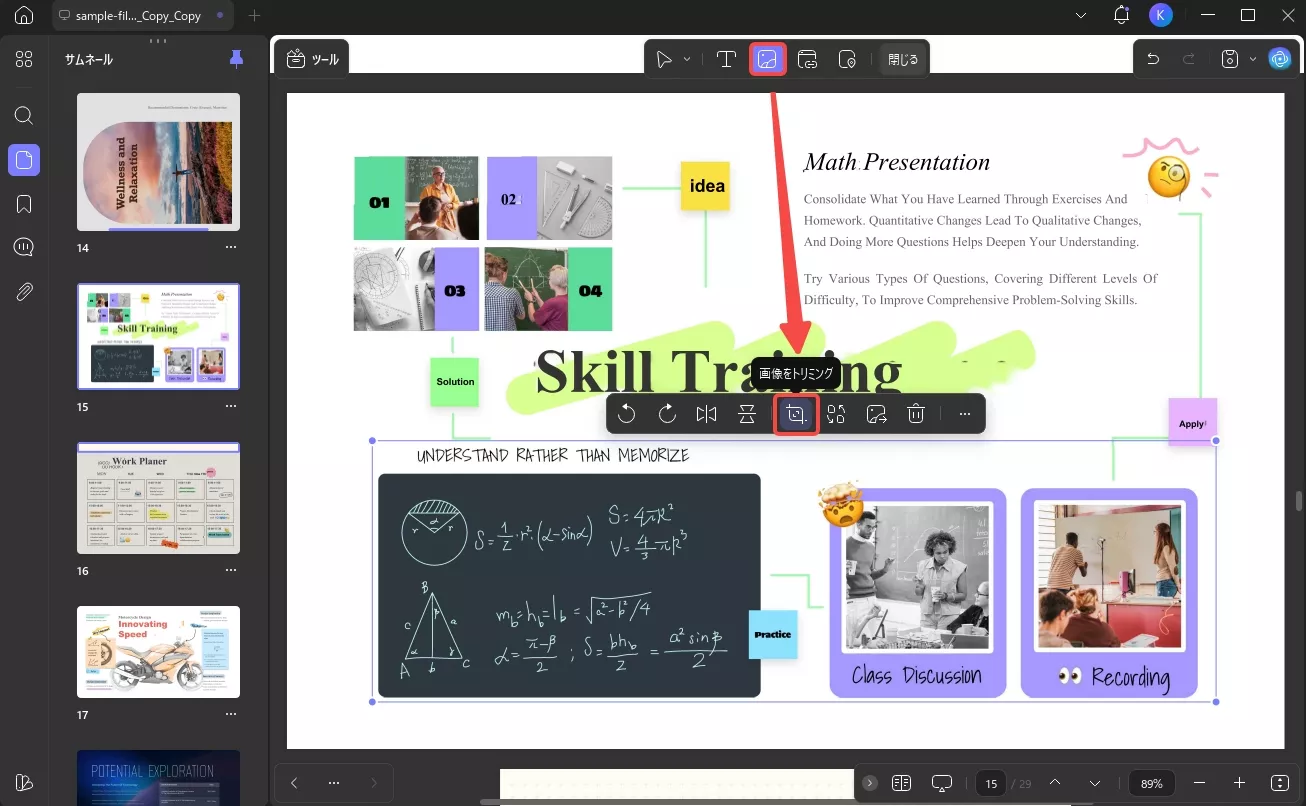Click the four-squares grid icon atop the left sidebar

pyautogui.click(x=24, y=59)
